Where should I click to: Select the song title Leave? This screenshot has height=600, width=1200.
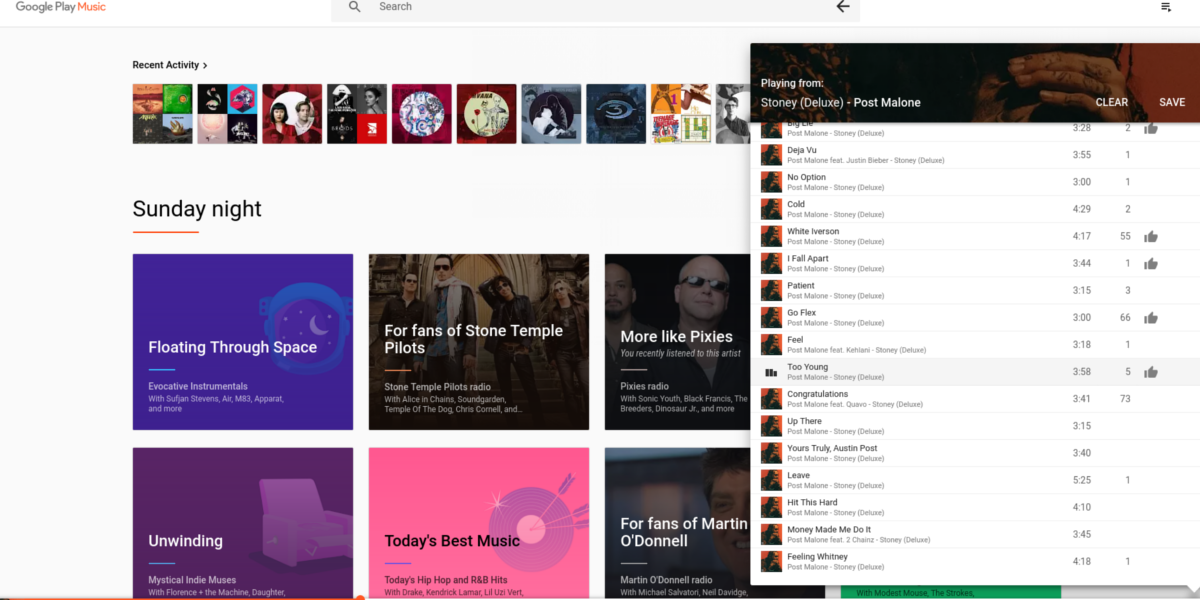798,475
